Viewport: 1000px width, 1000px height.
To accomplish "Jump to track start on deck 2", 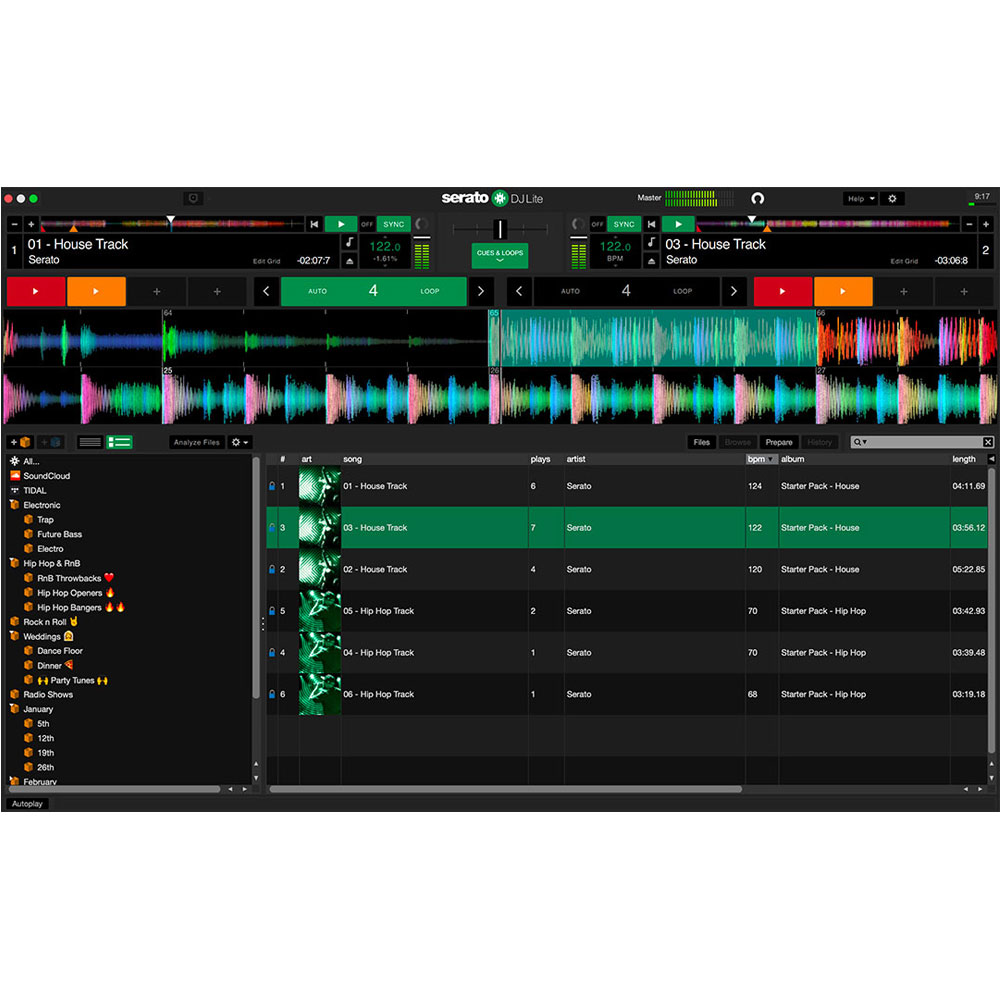I will (x=651, y=224).
